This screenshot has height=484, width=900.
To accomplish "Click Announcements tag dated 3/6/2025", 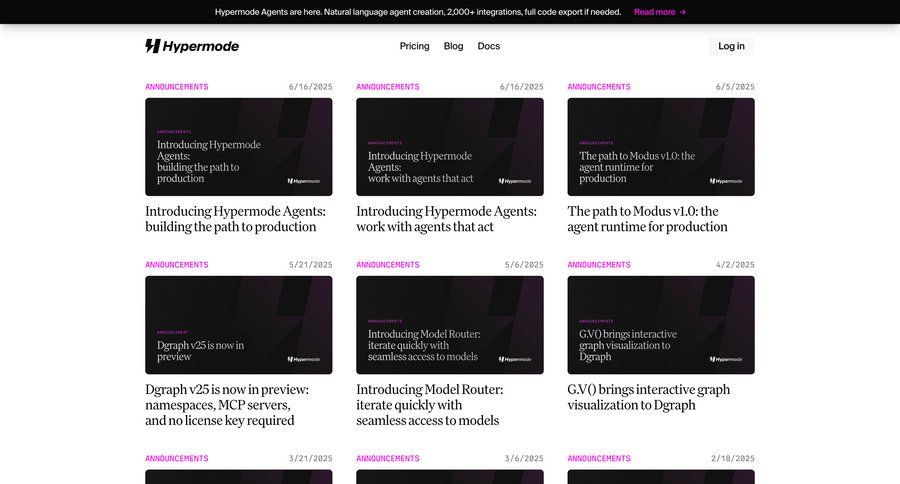I will click(x=388, y=458).
